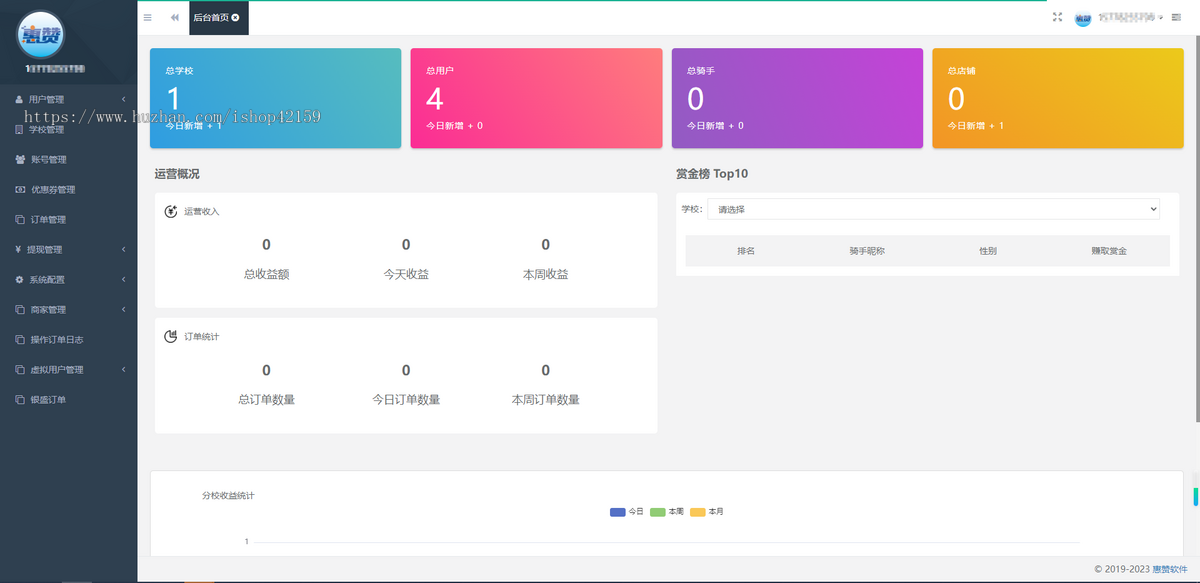Viewport: 1200px width, 583px height.
Task: Click the 订单统计 pie chart icon
Action: tap(171, 336)
